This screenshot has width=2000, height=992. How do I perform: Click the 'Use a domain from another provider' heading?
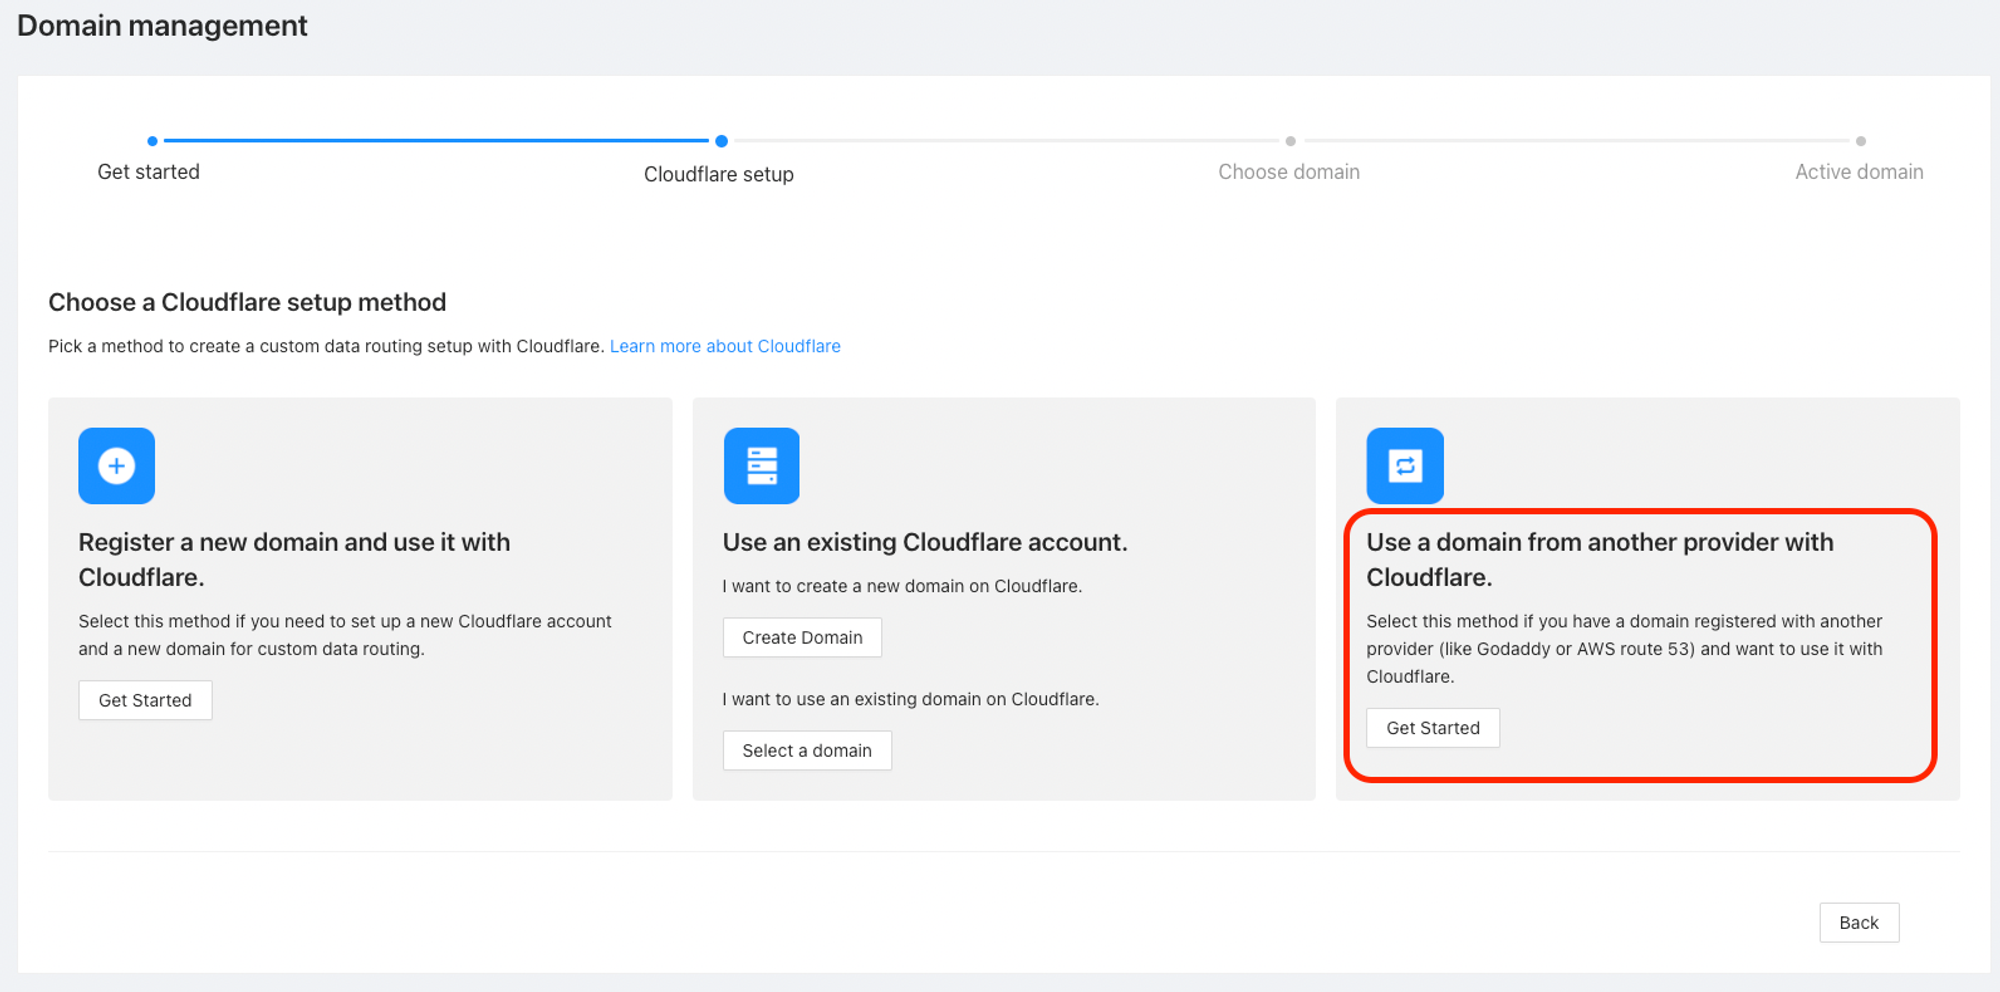tap(1600, 559)
